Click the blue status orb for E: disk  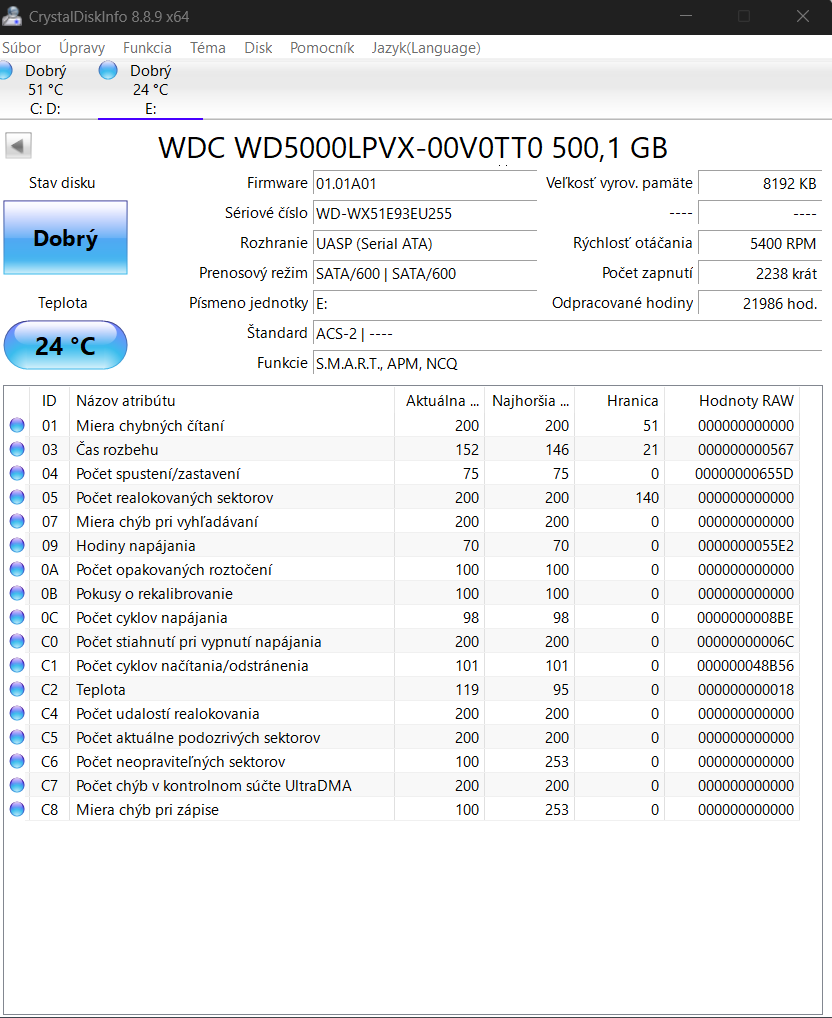click(x=109, y=70)
